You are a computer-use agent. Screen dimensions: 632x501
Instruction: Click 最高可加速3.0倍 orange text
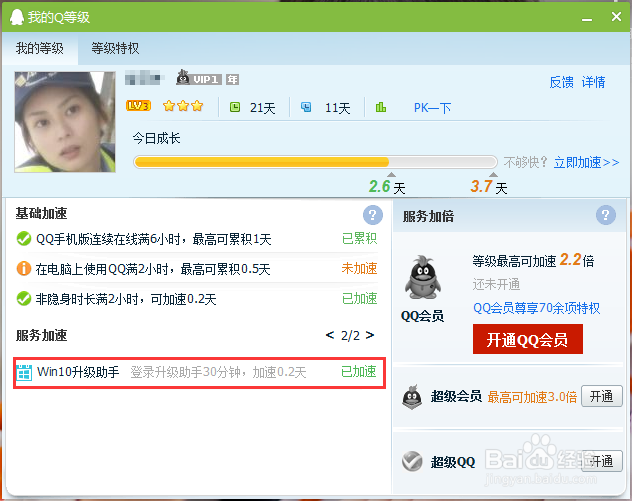pyautogui.click(x=532, y=397)
